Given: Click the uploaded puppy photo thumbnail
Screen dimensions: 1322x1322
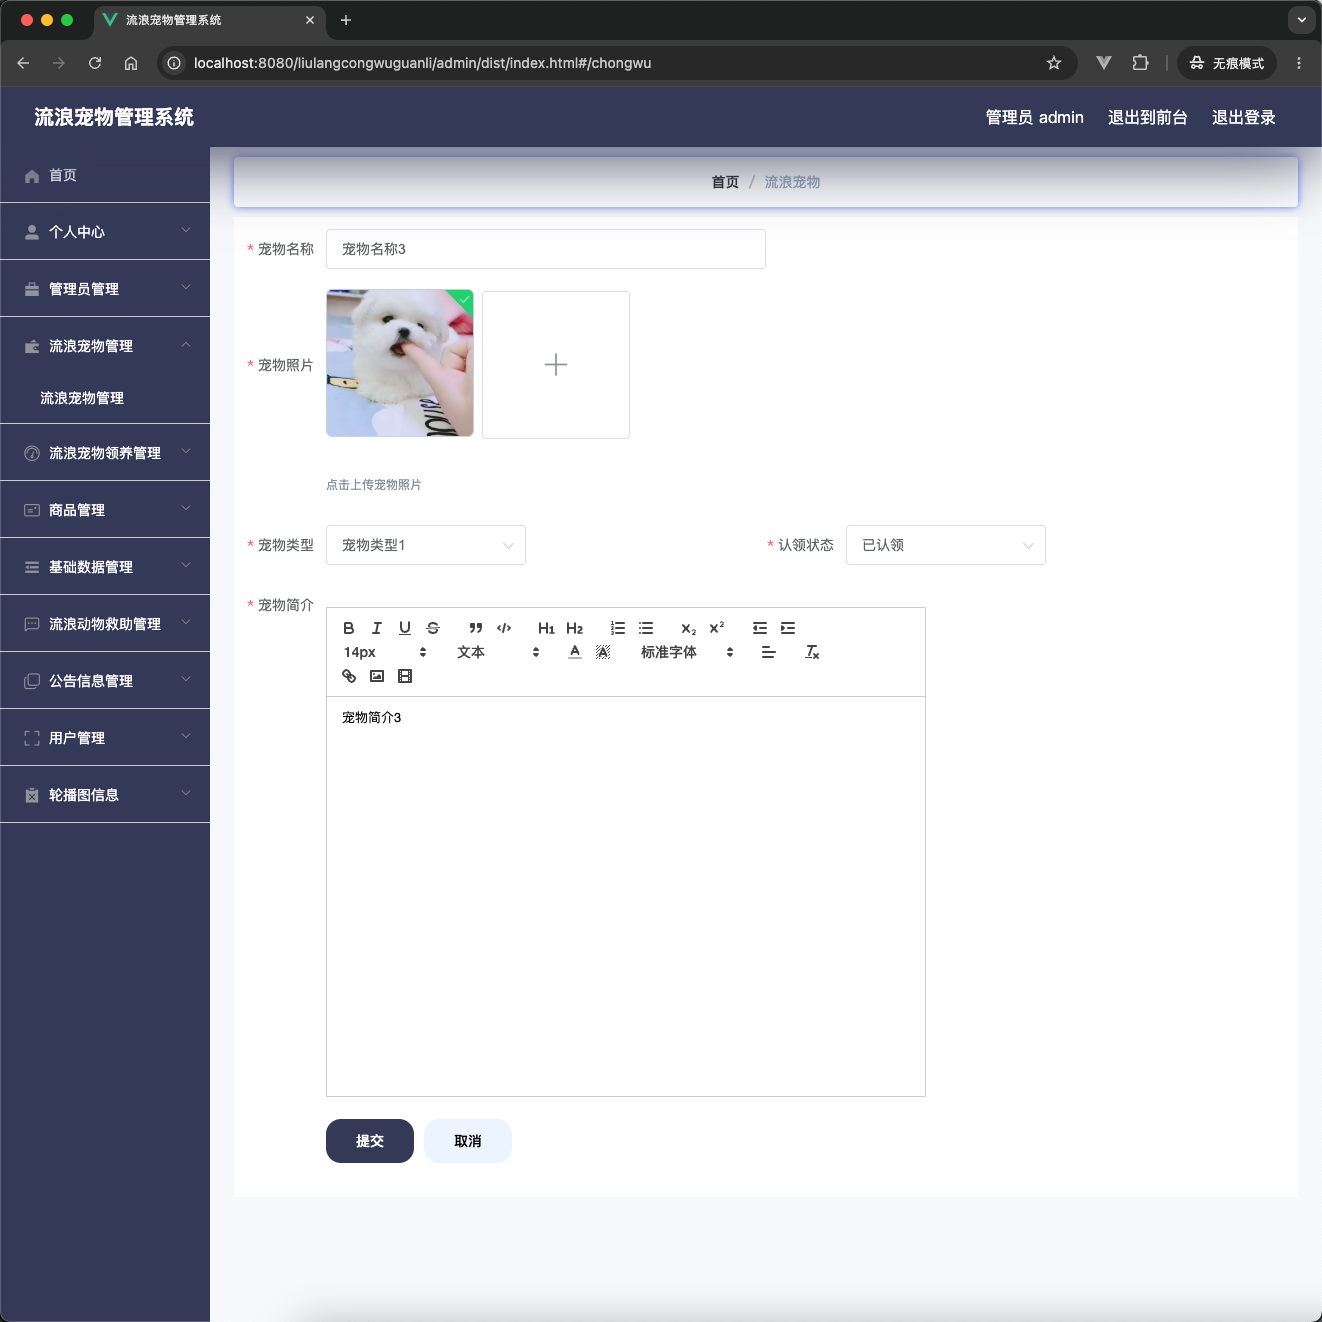Looking at the screenshot, I should 400,363.
